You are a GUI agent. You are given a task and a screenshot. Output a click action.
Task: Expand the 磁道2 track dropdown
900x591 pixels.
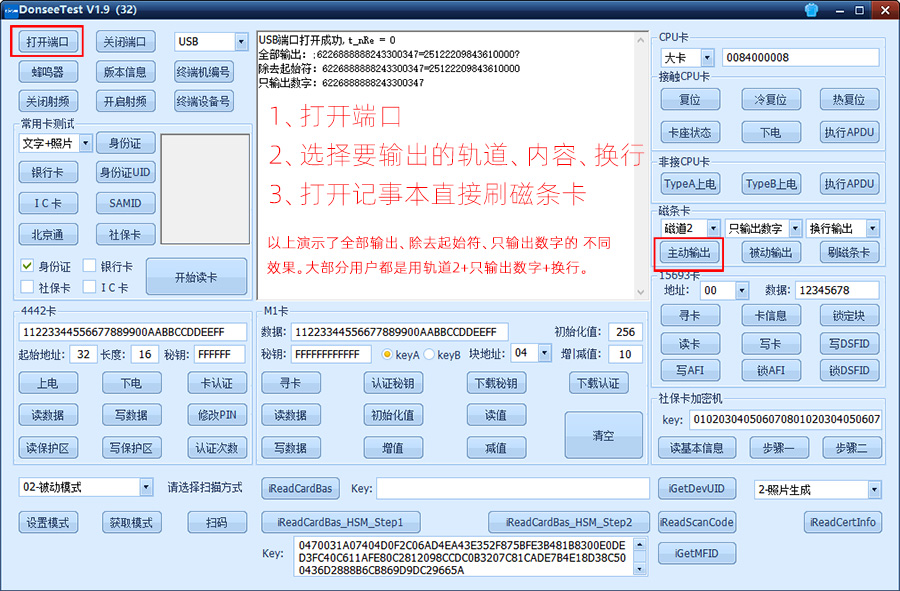[x=713, y=228]
